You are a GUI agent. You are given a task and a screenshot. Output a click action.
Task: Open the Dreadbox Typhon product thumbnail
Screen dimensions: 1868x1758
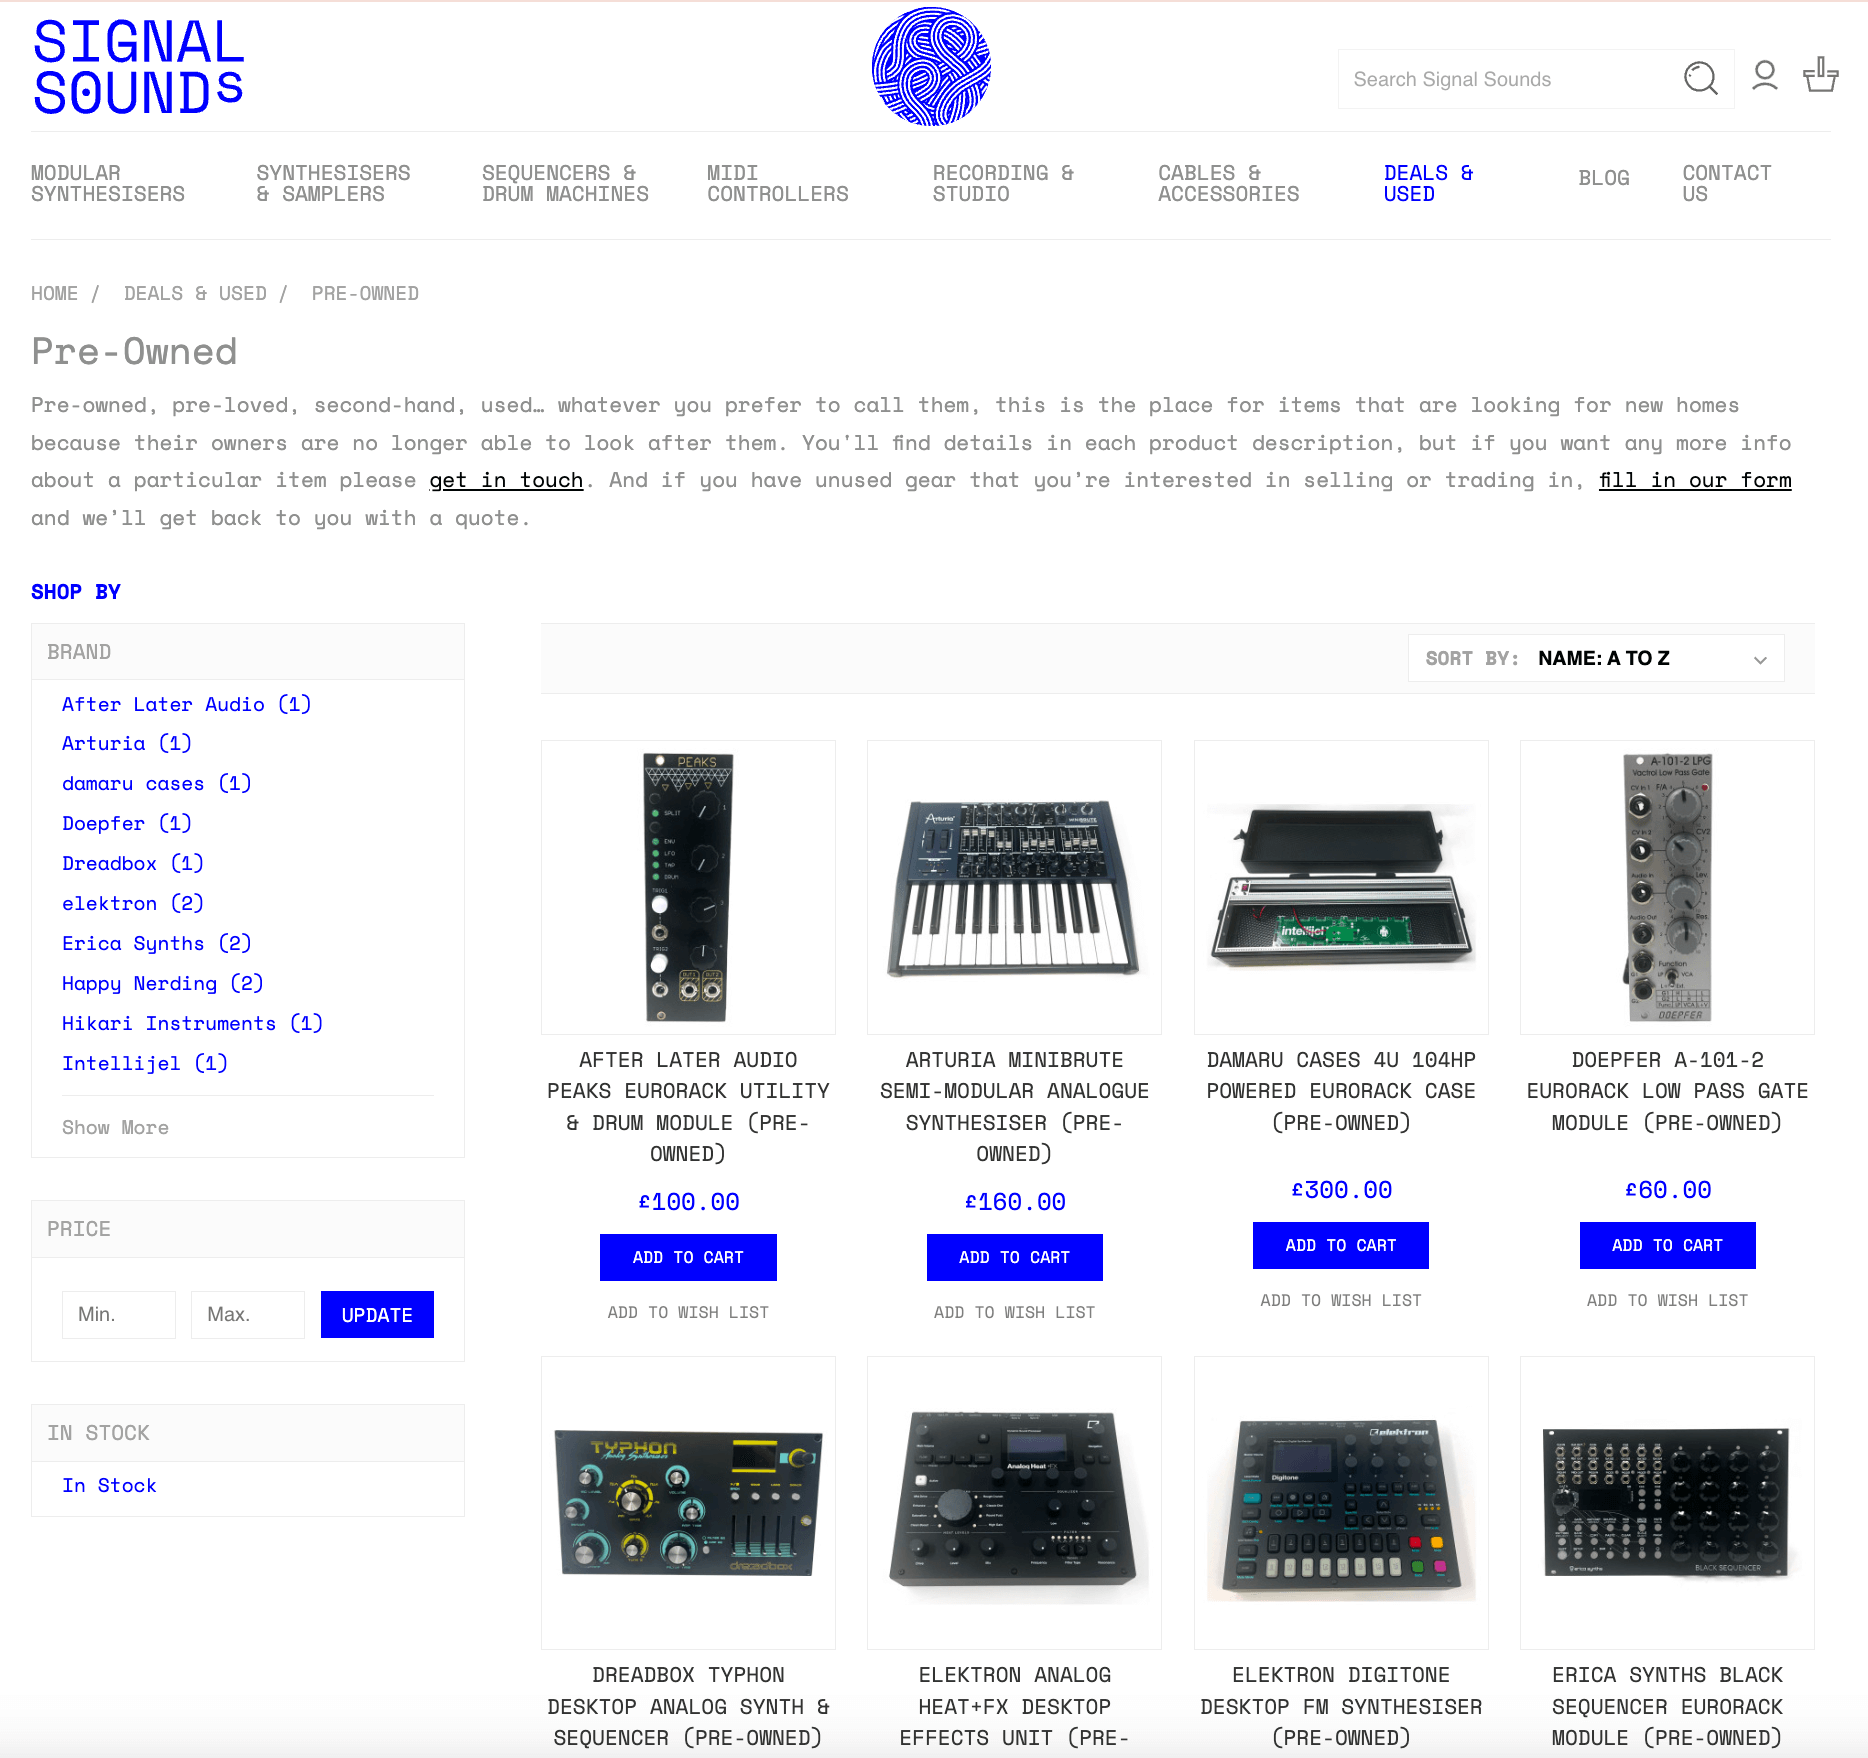pos(688,1503)
